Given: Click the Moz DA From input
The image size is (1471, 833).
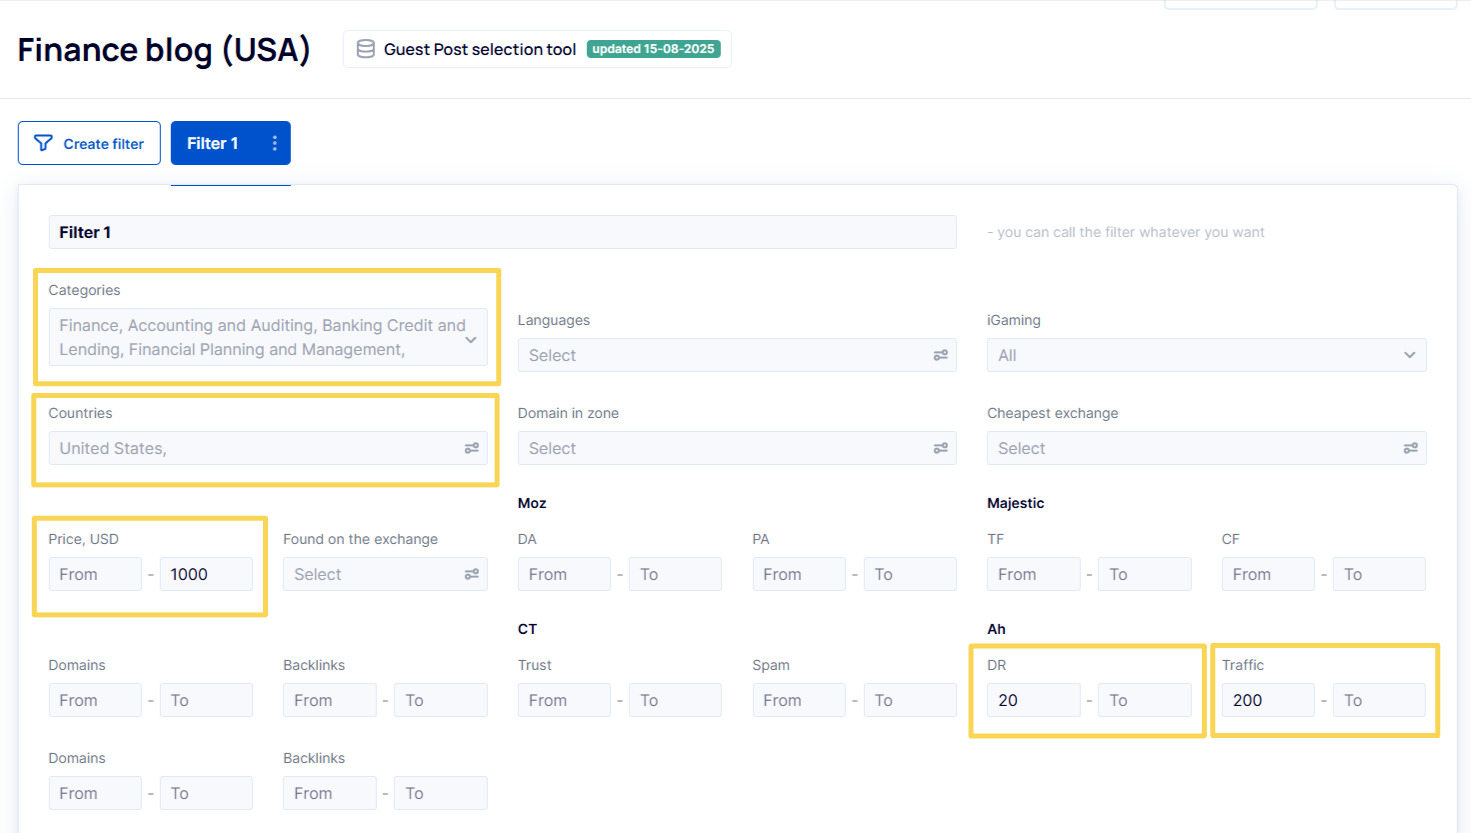Looking at the screenshot, I should [563, 574].
